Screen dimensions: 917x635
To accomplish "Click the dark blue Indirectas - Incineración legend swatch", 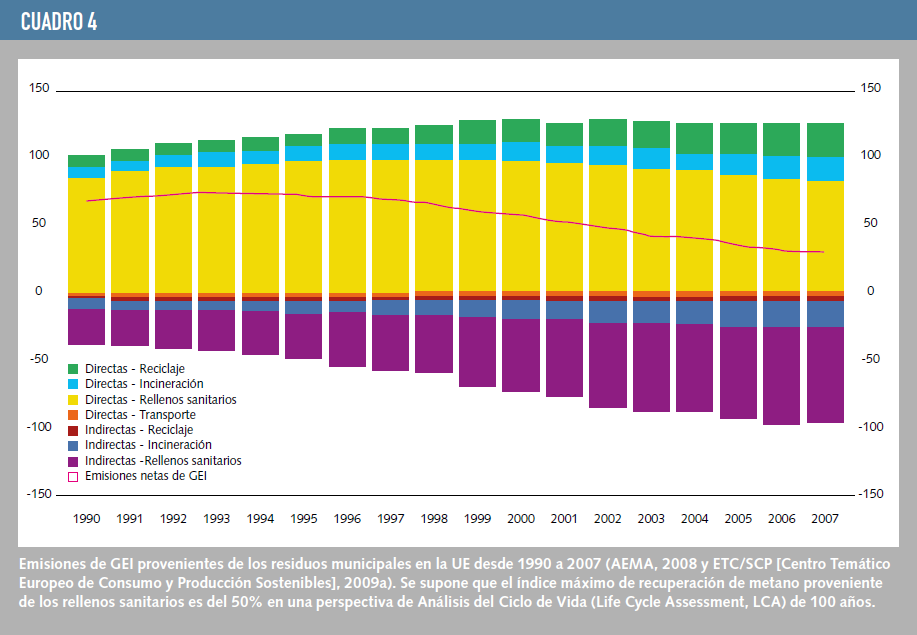I will pyautogui.click(x=72, y=445).
